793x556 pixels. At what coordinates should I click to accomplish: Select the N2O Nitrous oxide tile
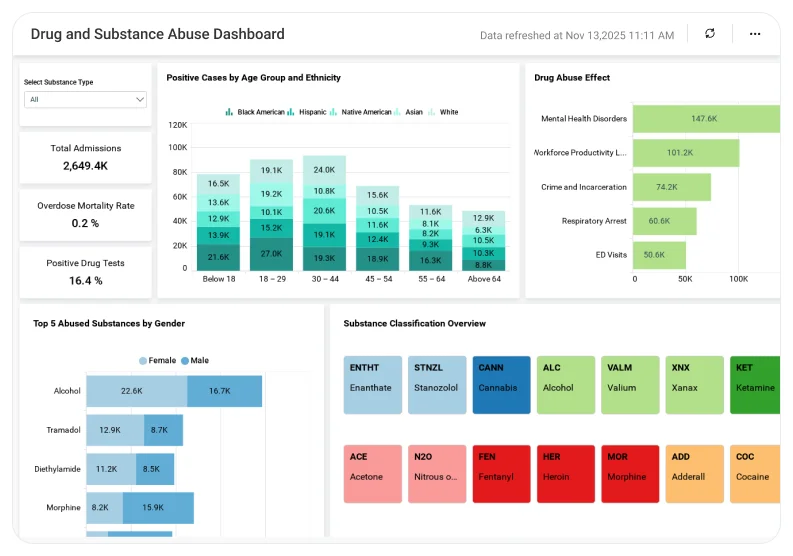(x=437, y=474)
